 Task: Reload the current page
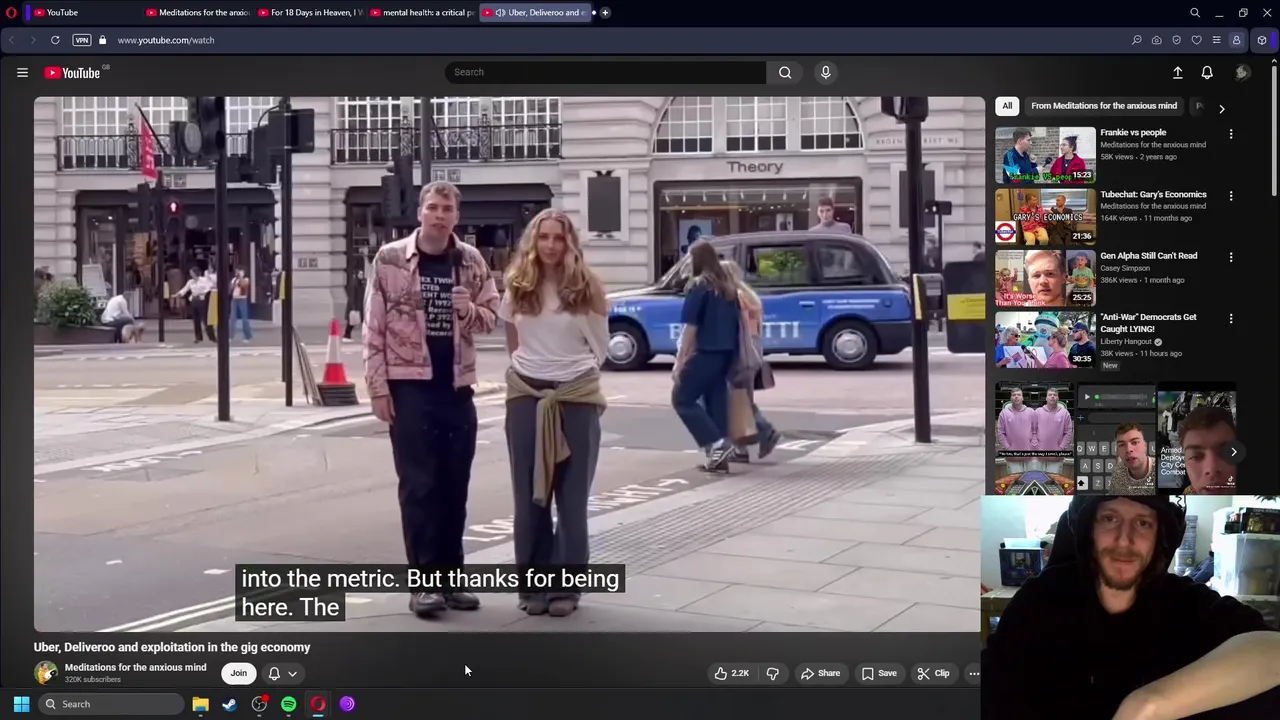tap(55, 40)
